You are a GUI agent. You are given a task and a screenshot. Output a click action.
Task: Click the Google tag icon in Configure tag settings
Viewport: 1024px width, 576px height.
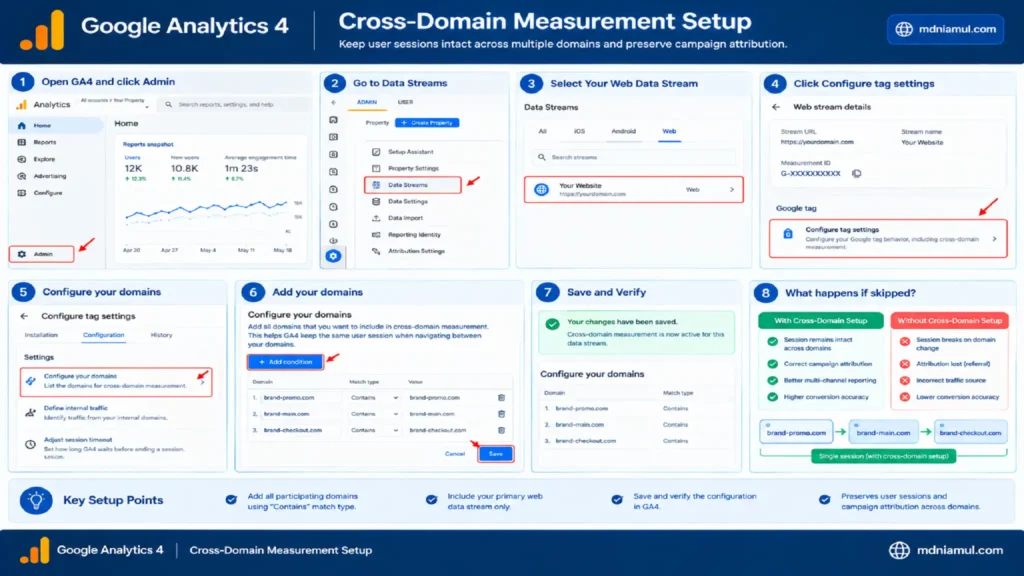pyautogui.click(x=788, y=234)
